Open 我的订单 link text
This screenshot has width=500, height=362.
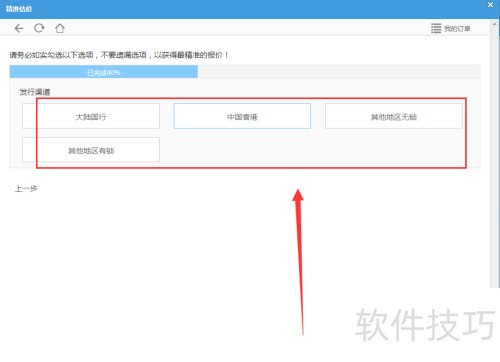coord(457,29)
